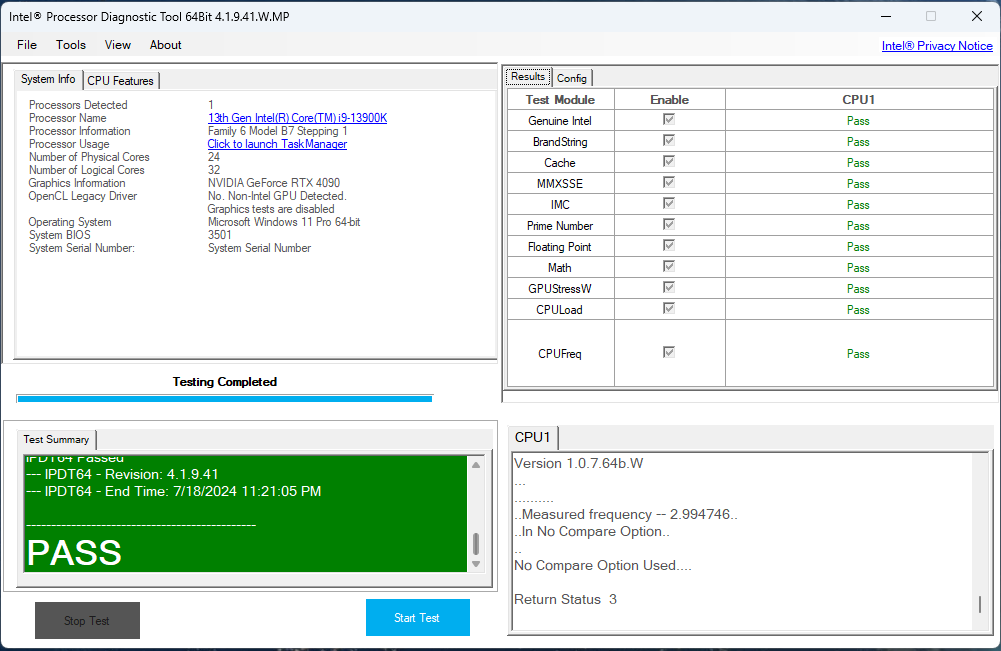Click the Test Summary scroll up arrow
The image size is (1001, 651).
coord(476,465)
